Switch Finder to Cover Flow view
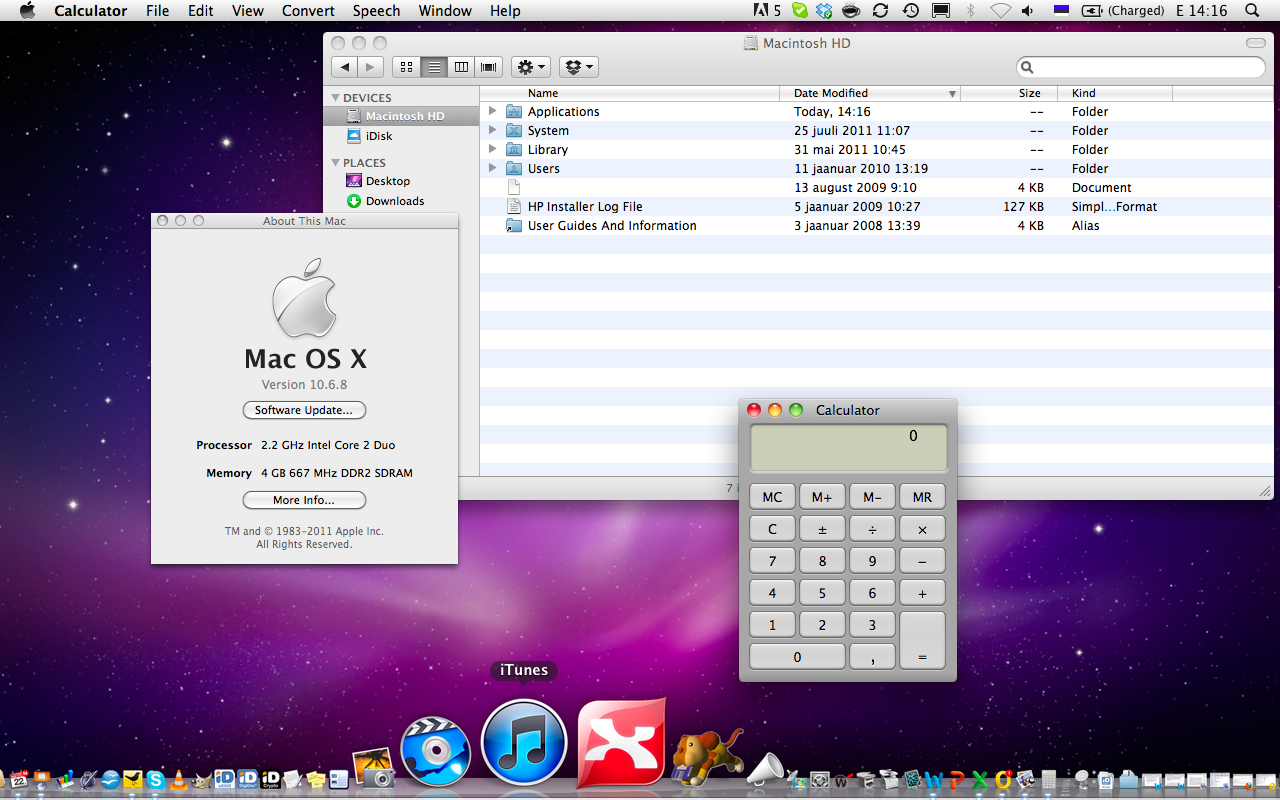 click(x=489, y=67)
